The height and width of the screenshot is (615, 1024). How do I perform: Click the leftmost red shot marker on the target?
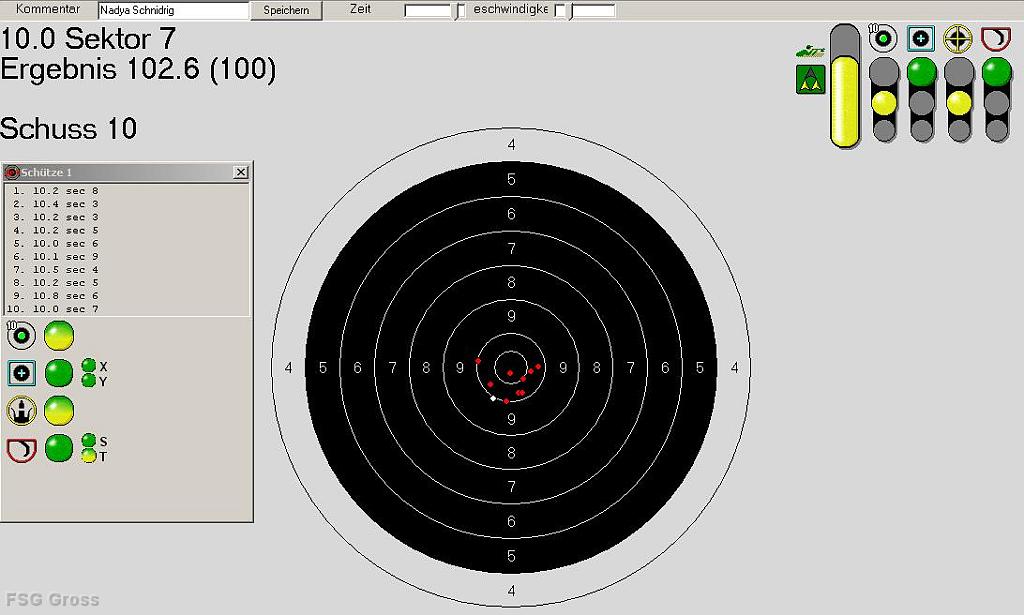[478, 360]
